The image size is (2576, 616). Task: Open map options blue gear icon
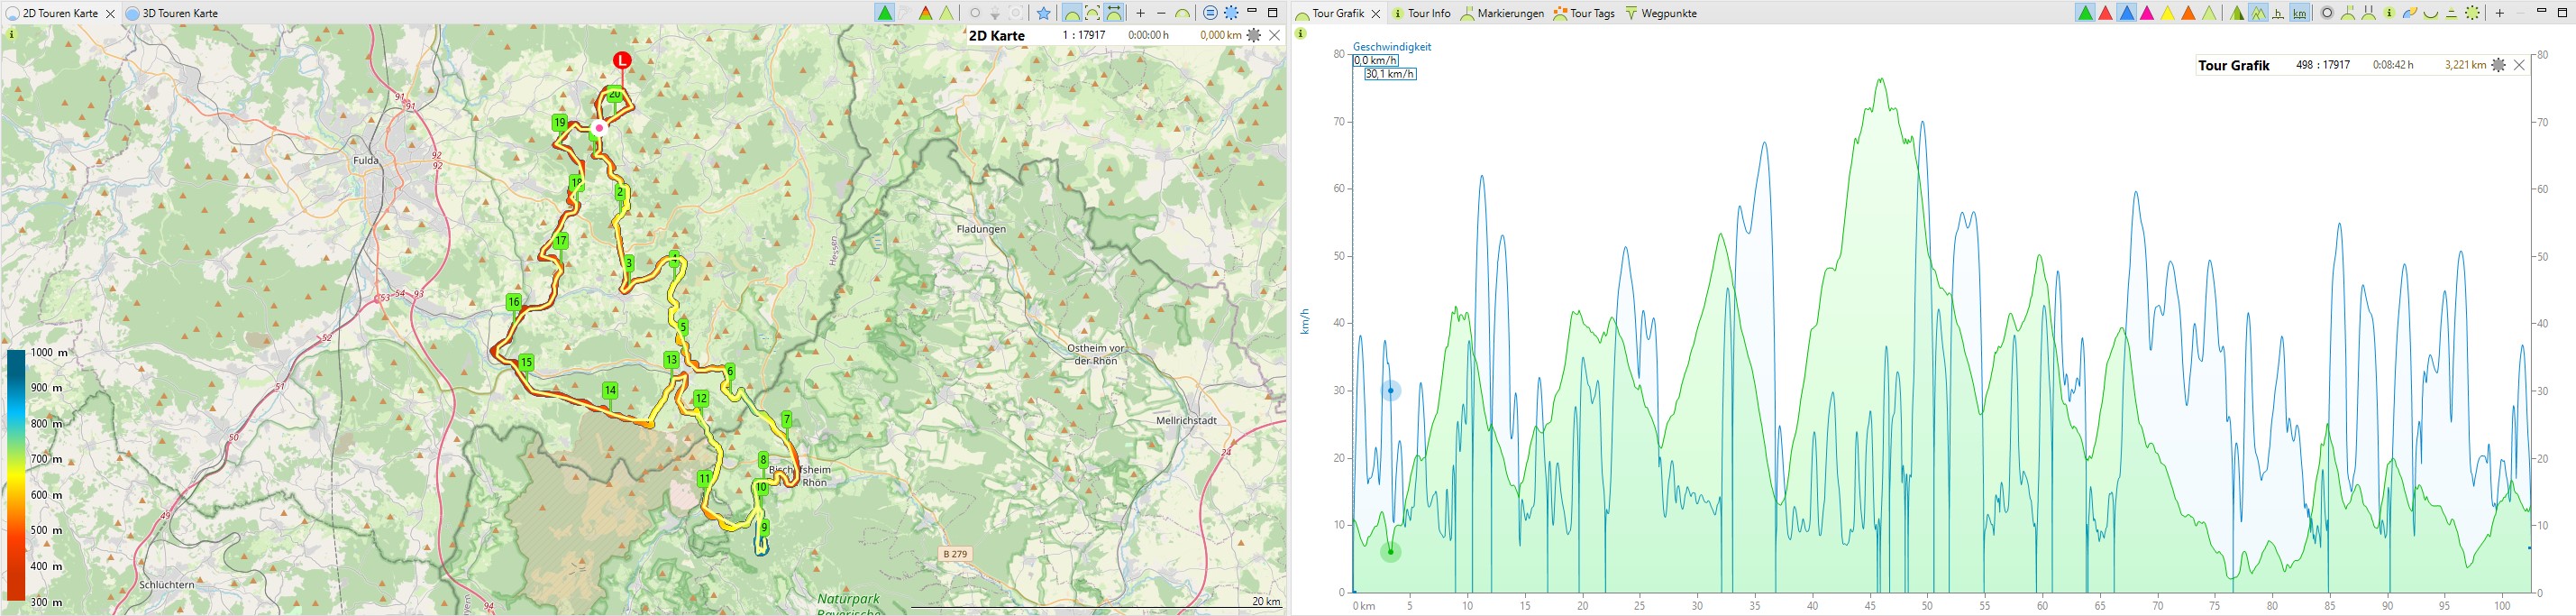(x=1231, y=13)
